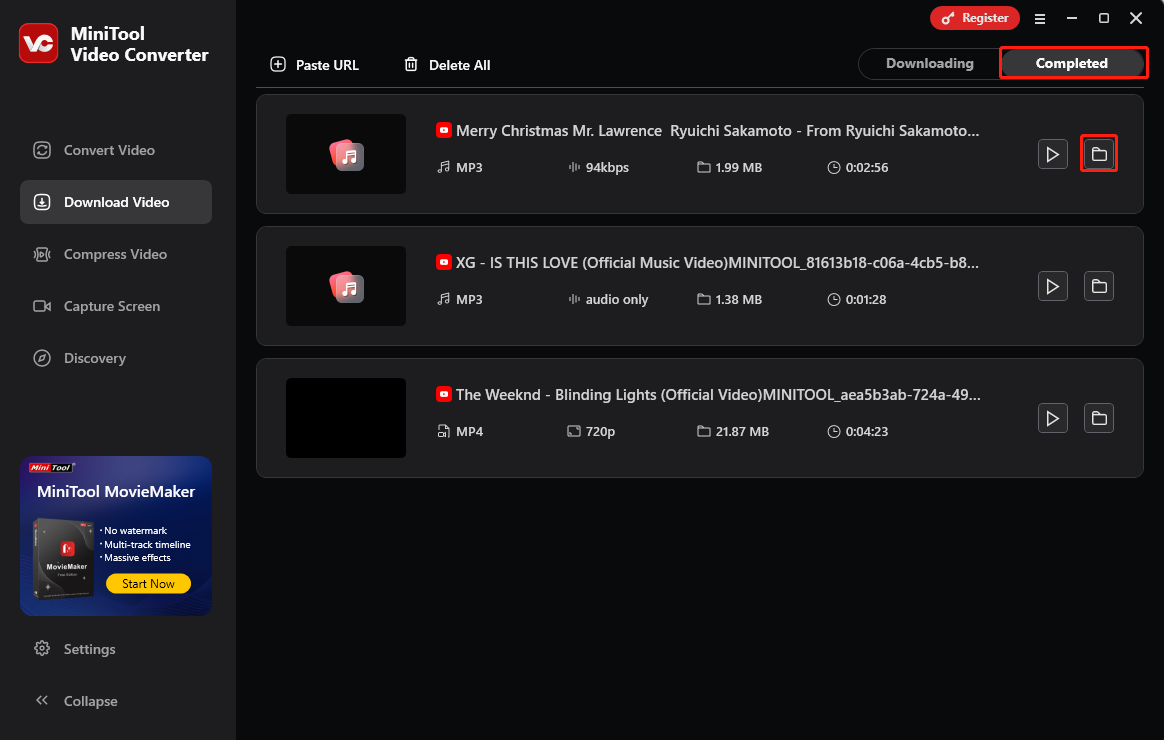Click the Register button

click(x=975, y=19)
